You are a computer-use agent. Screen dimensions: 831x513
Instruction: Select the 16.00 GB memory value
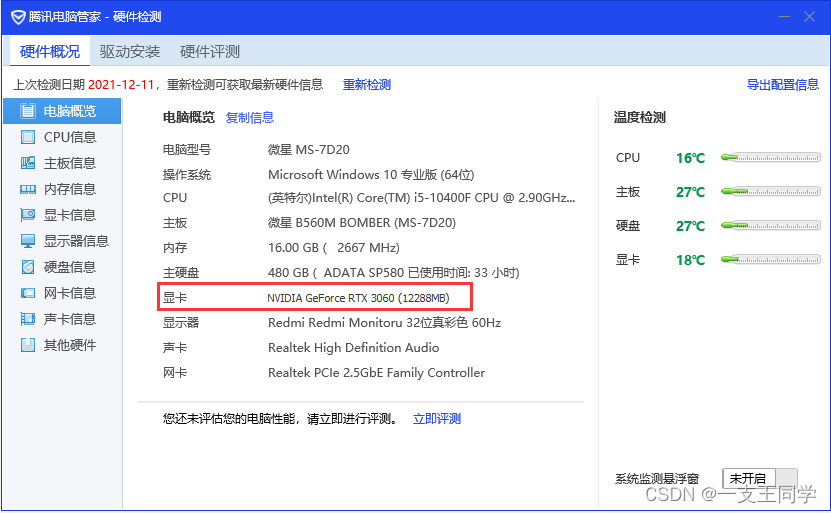[334, 247]
